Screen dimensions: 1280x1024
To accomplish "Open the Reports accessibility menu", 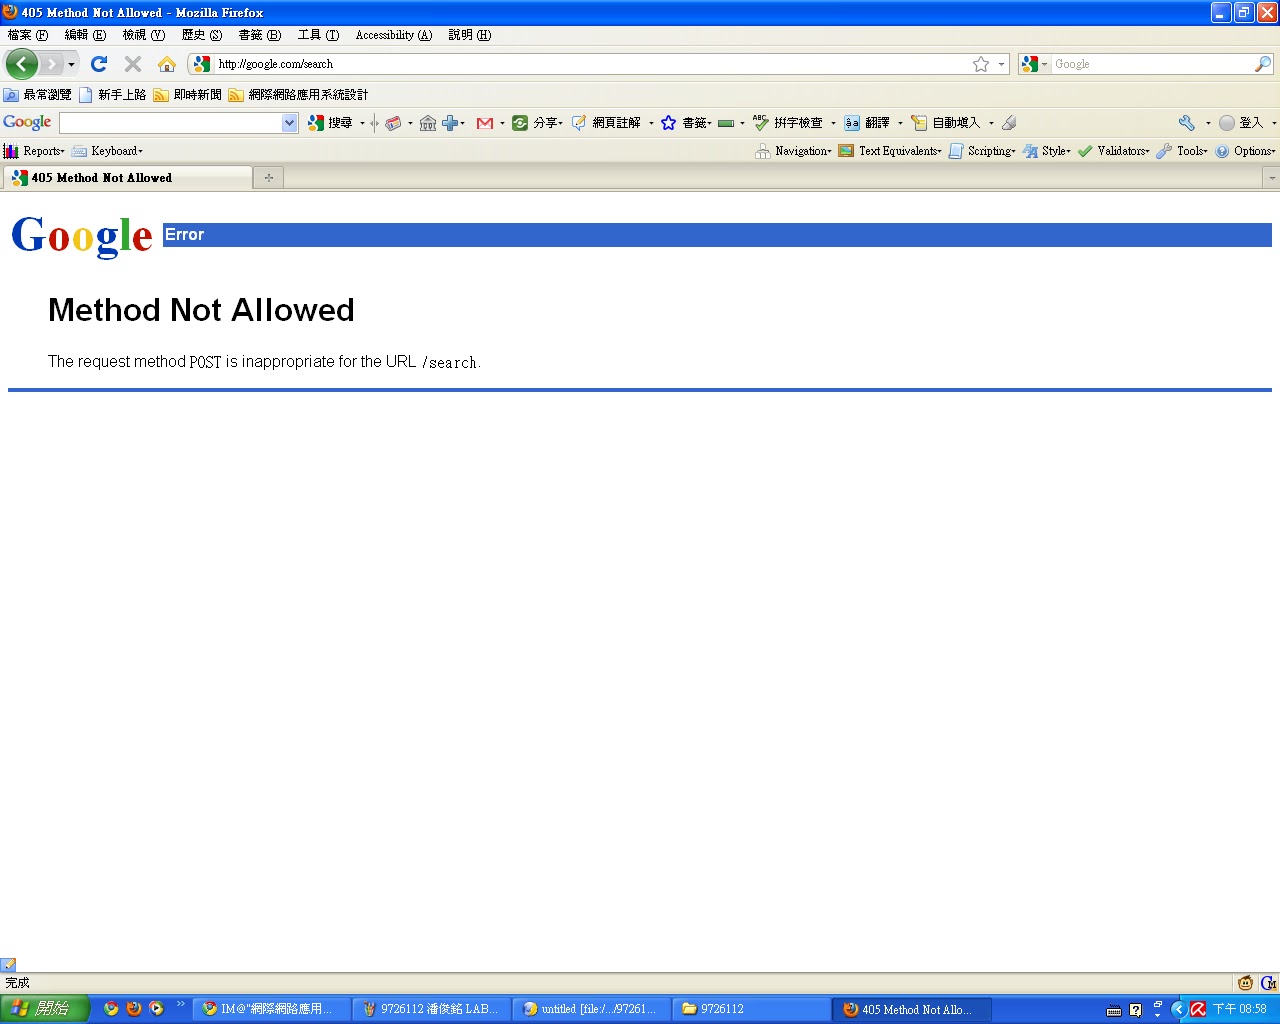I will pos(34,151).
